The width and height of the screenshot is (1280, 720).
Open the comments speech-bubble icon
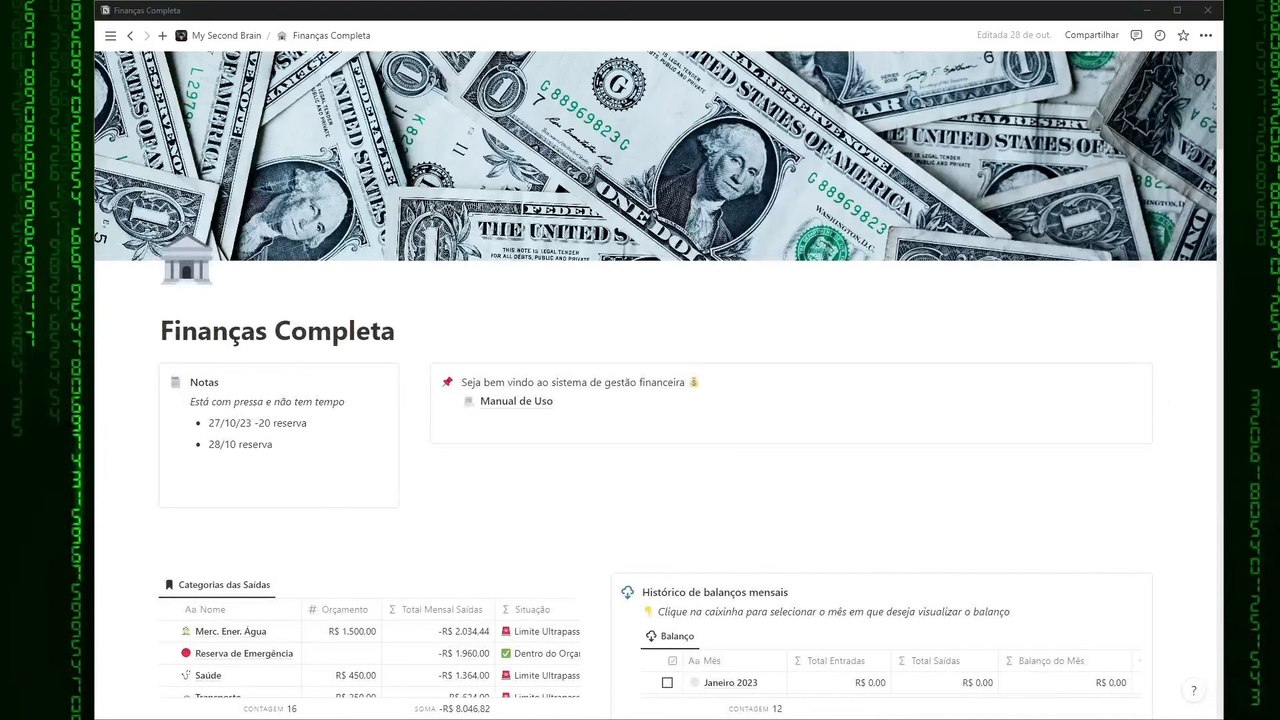click(x=1136, y=35)
